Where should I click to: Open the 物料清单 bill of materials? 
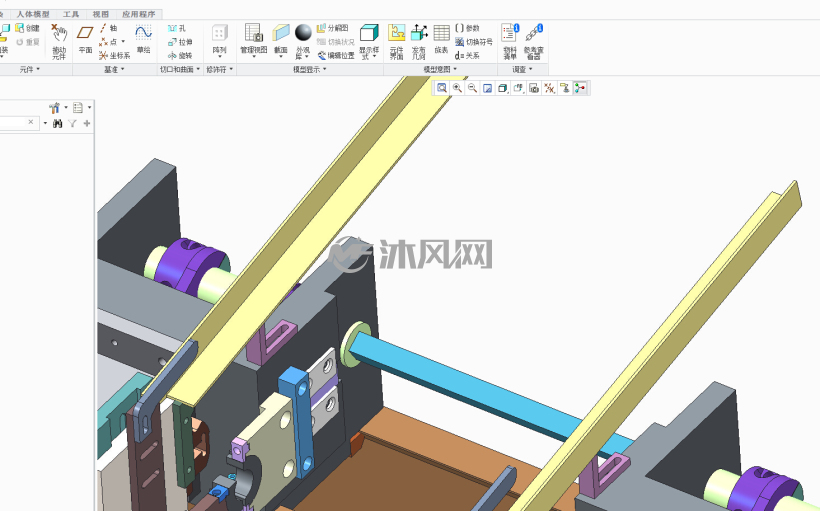tap(510, 41)
